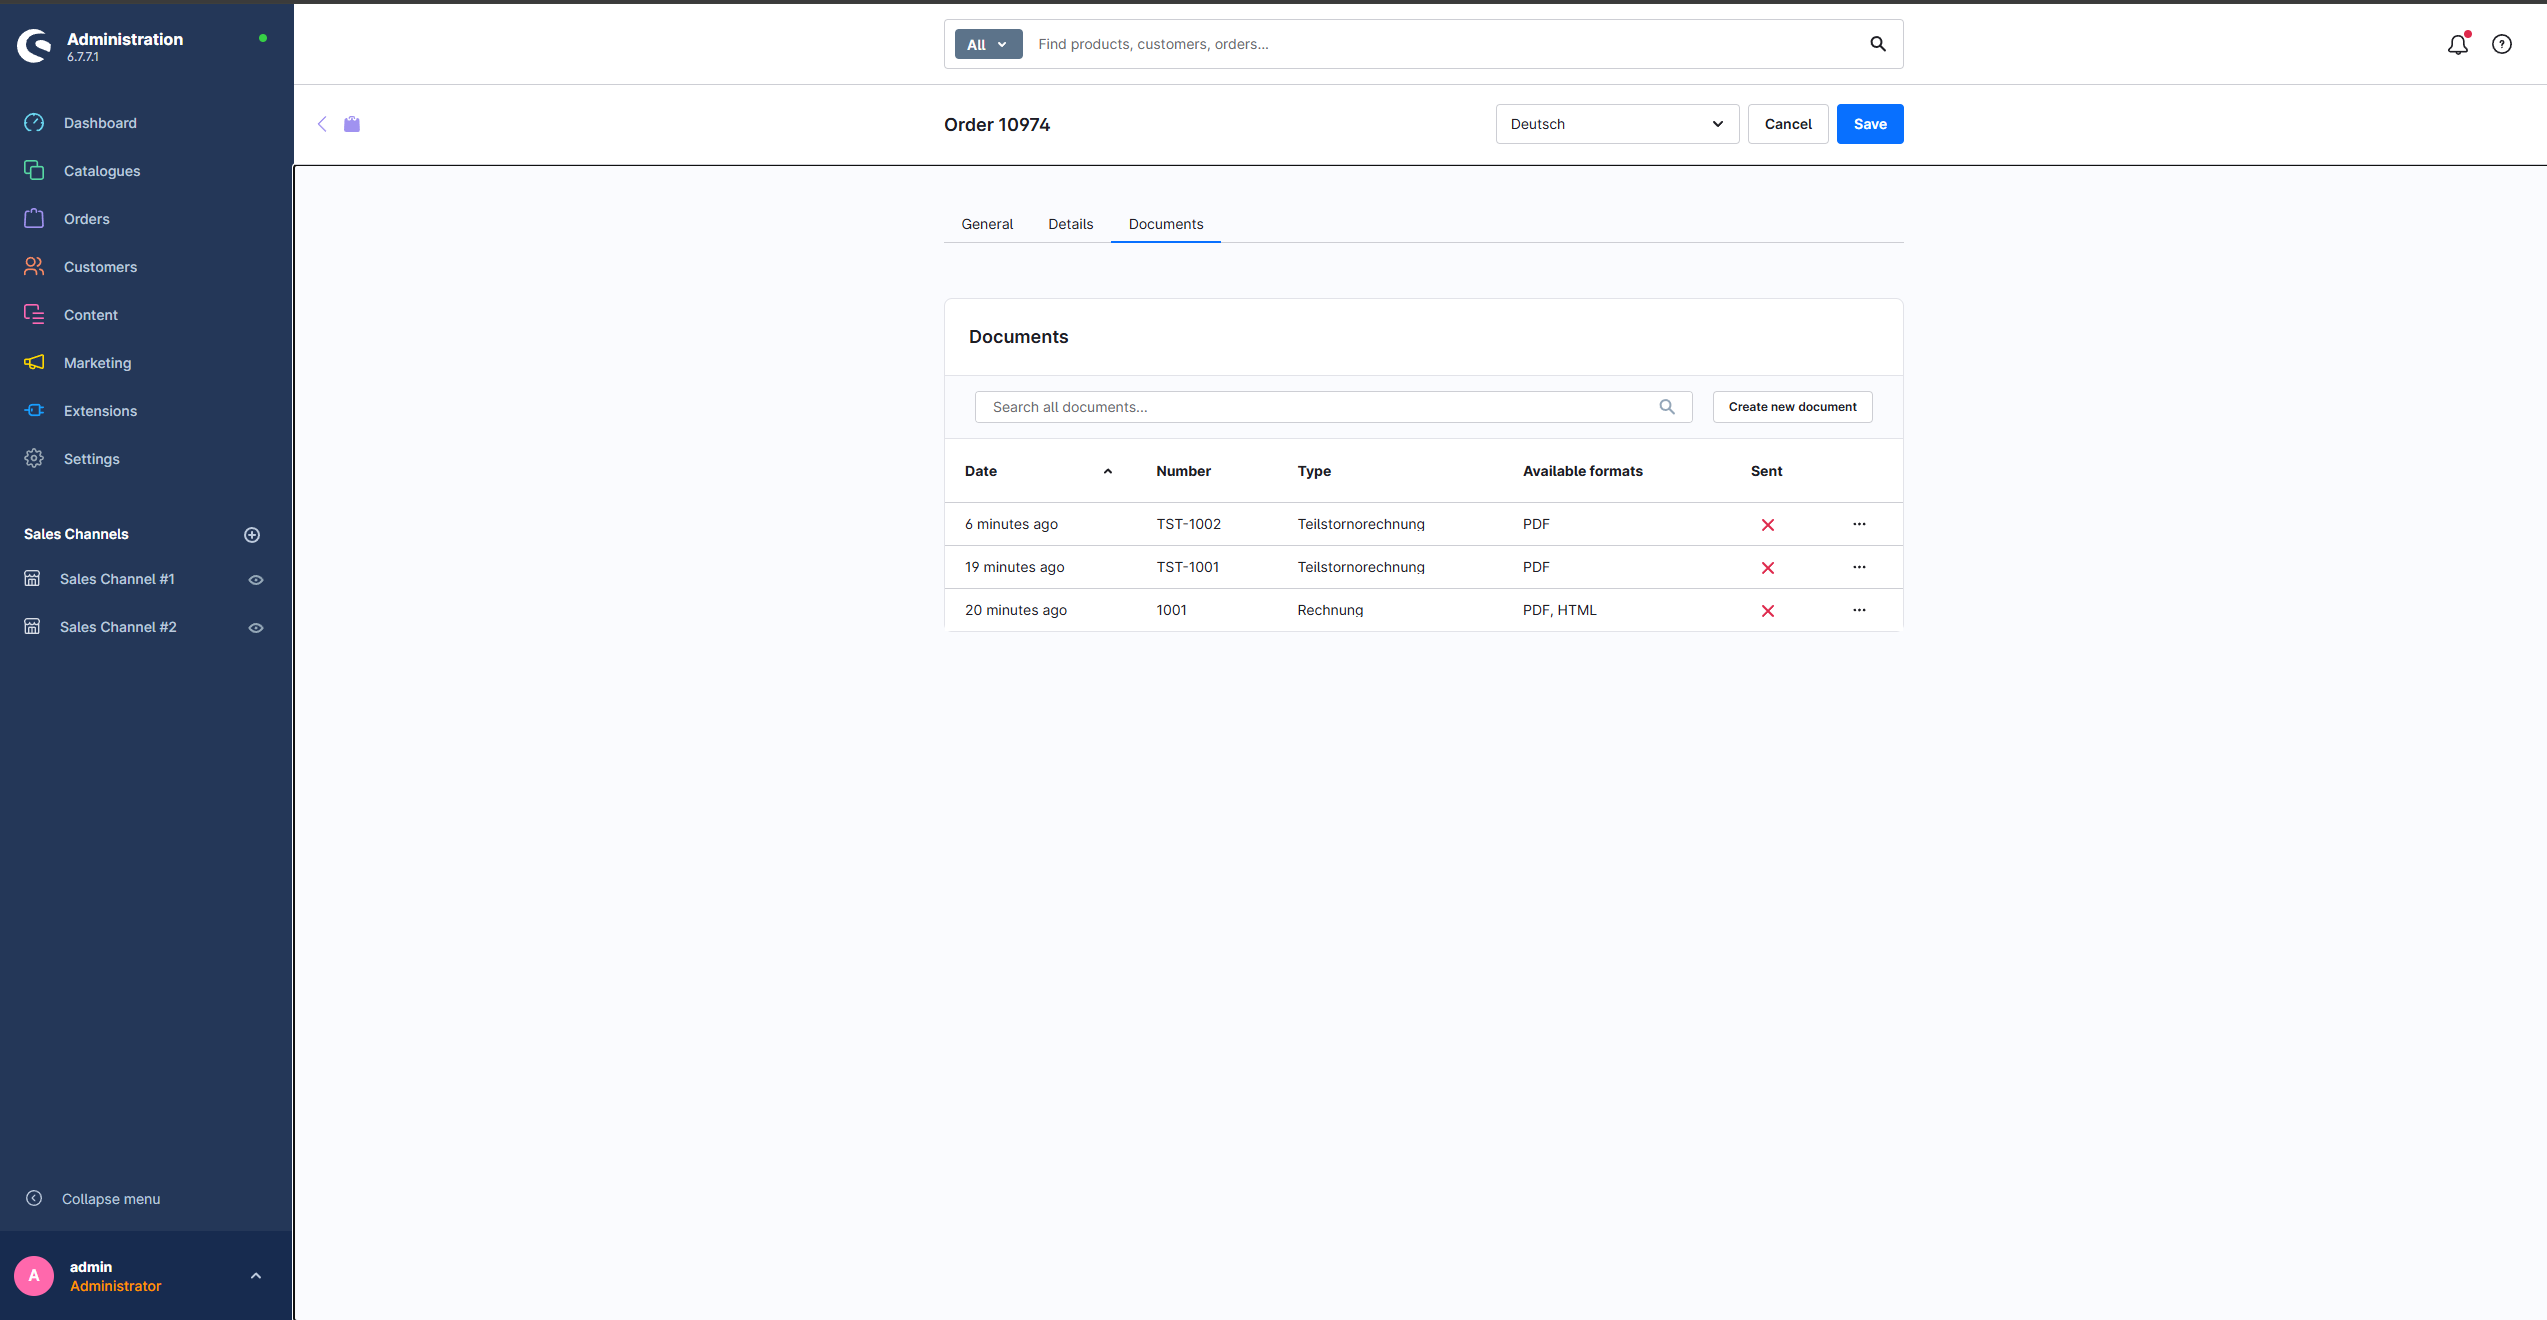Screen dimensions: 2547x1320
Task: Click Create new document button
Action: tap(1791, 407)
